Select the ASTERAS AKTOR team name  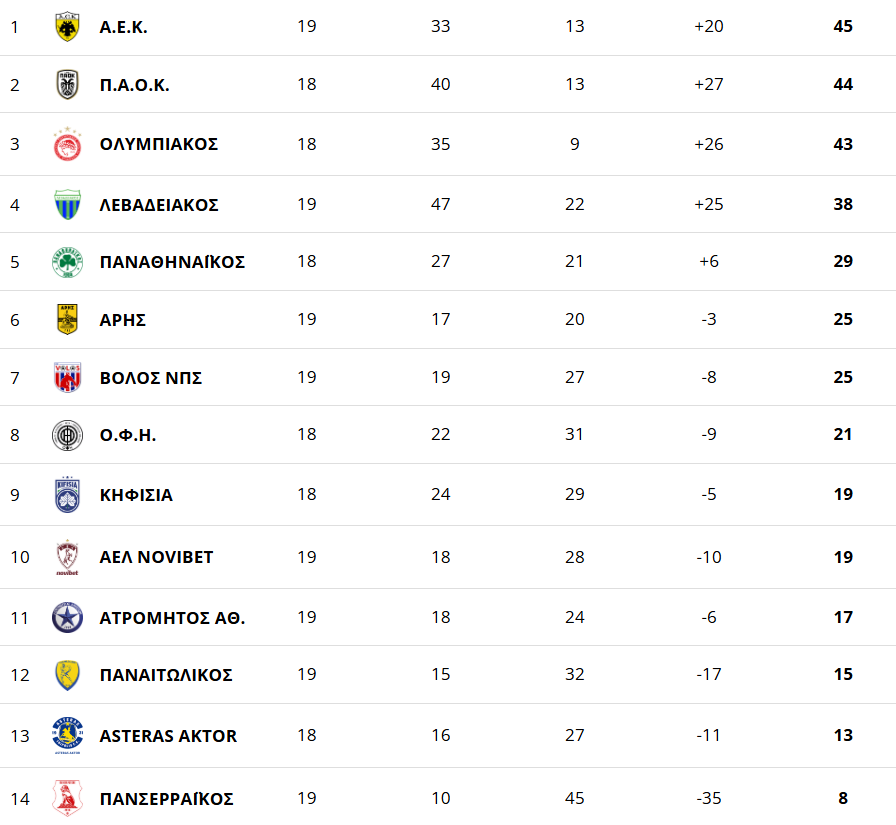pyautogui.click(x=168, y=736)
